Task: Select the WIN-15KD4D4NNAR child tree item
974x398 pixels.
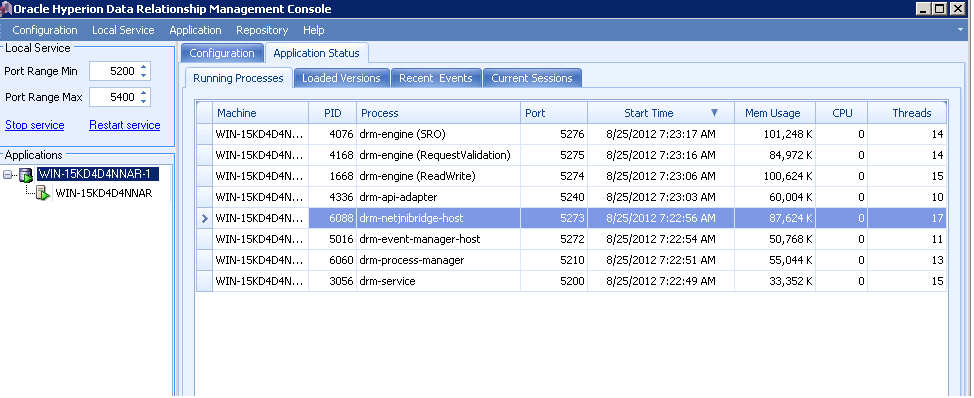Action: tap(104, 193)
